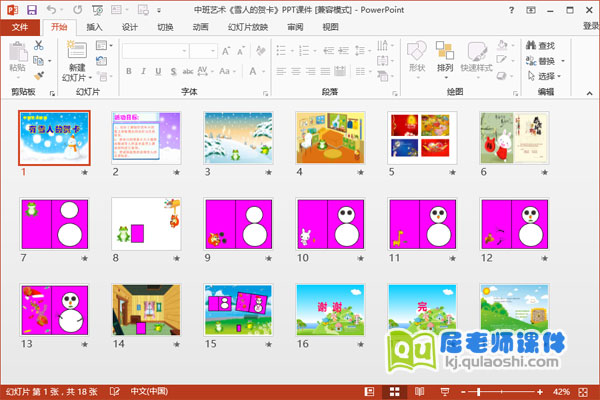This screenshot has width=600, height=400.
Task: Click the Sign in (登录) link
Action: (x=590, y=28)
